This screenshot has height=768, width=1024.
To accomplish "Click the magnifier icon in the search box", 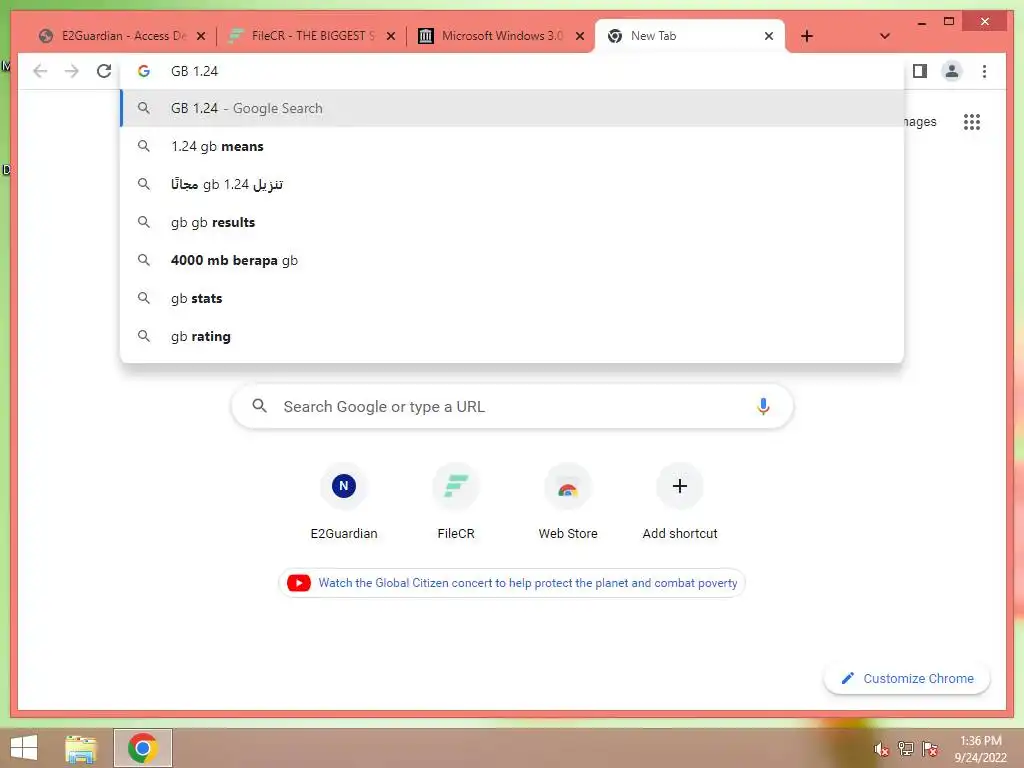I will [x=259, y=406].
